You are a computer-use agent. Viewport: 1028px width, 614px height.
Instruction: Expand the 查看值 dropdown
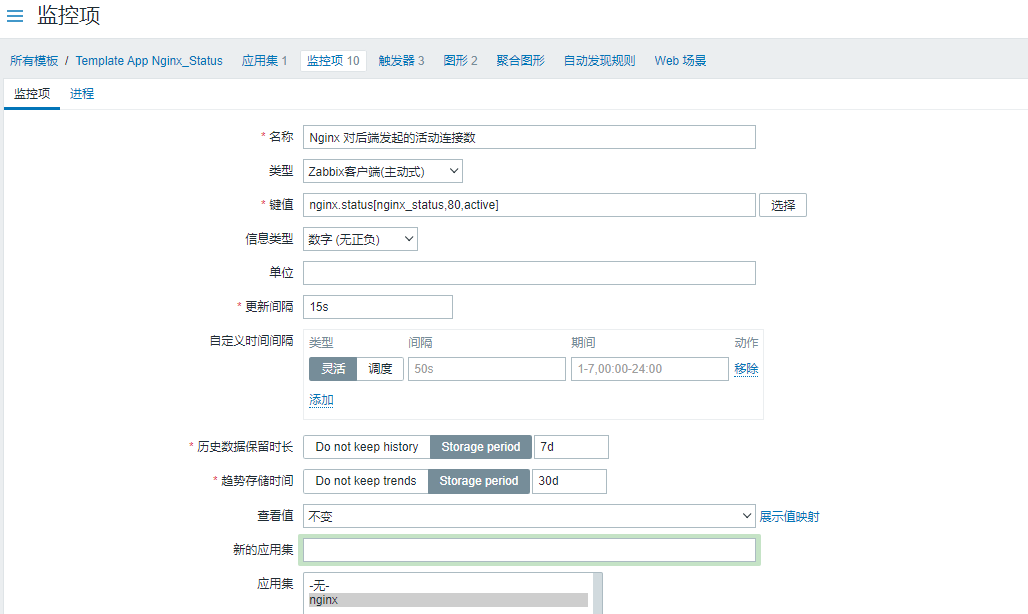pos(529,516)
